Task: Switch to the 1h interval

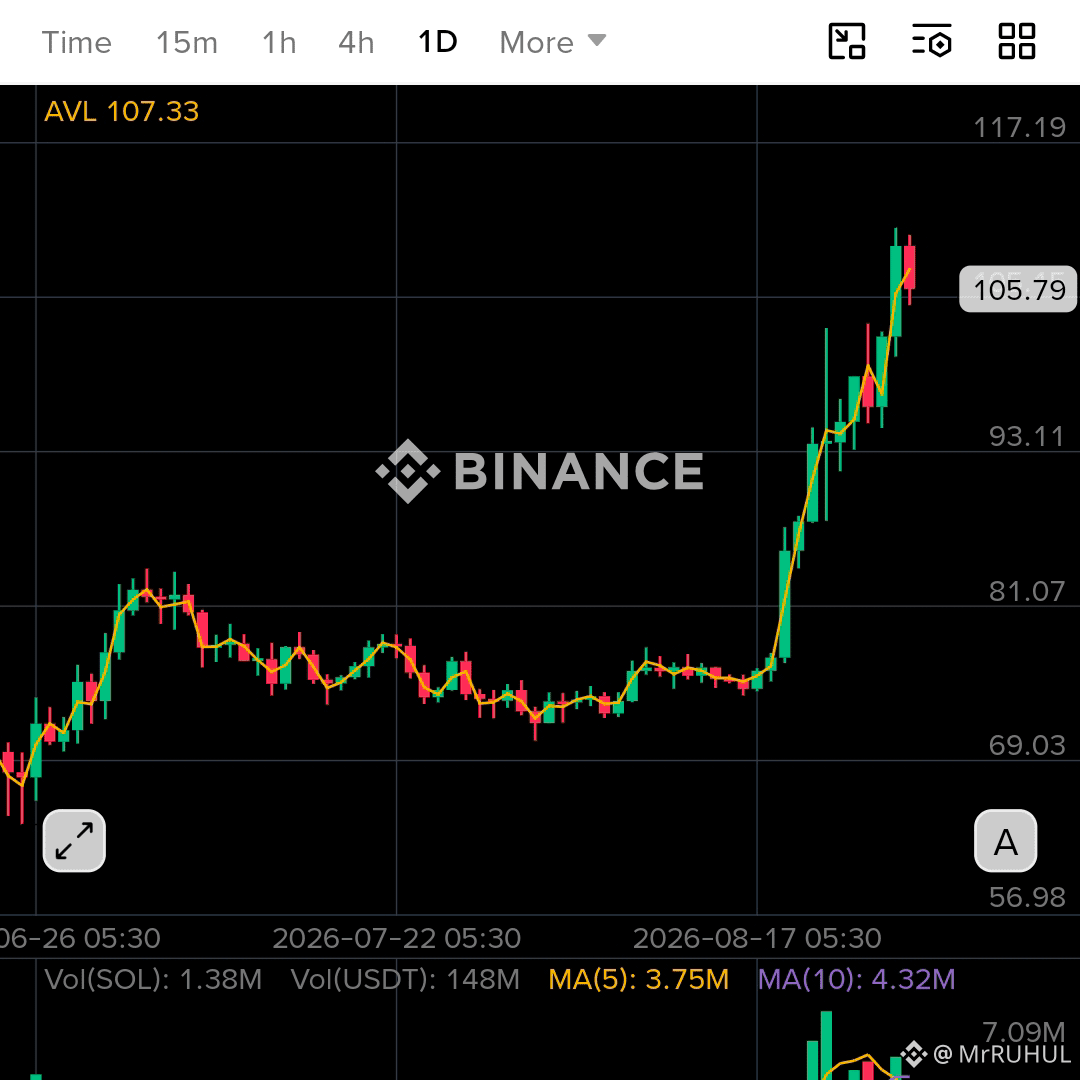Action: tap(279, 43)
